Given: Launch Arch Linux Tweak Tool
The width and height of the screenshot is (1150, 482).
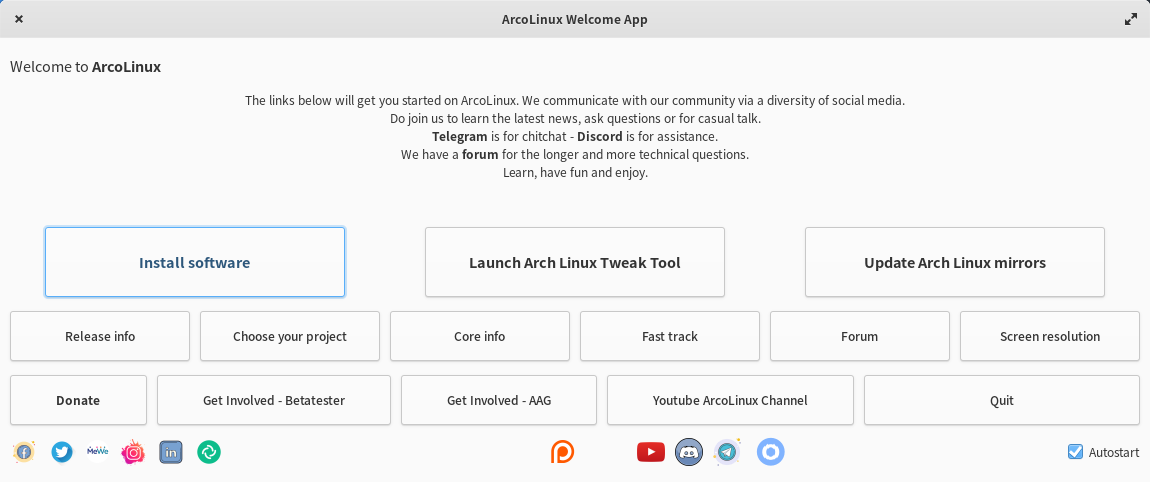Looking at the screenshot, I should [575, 262].
